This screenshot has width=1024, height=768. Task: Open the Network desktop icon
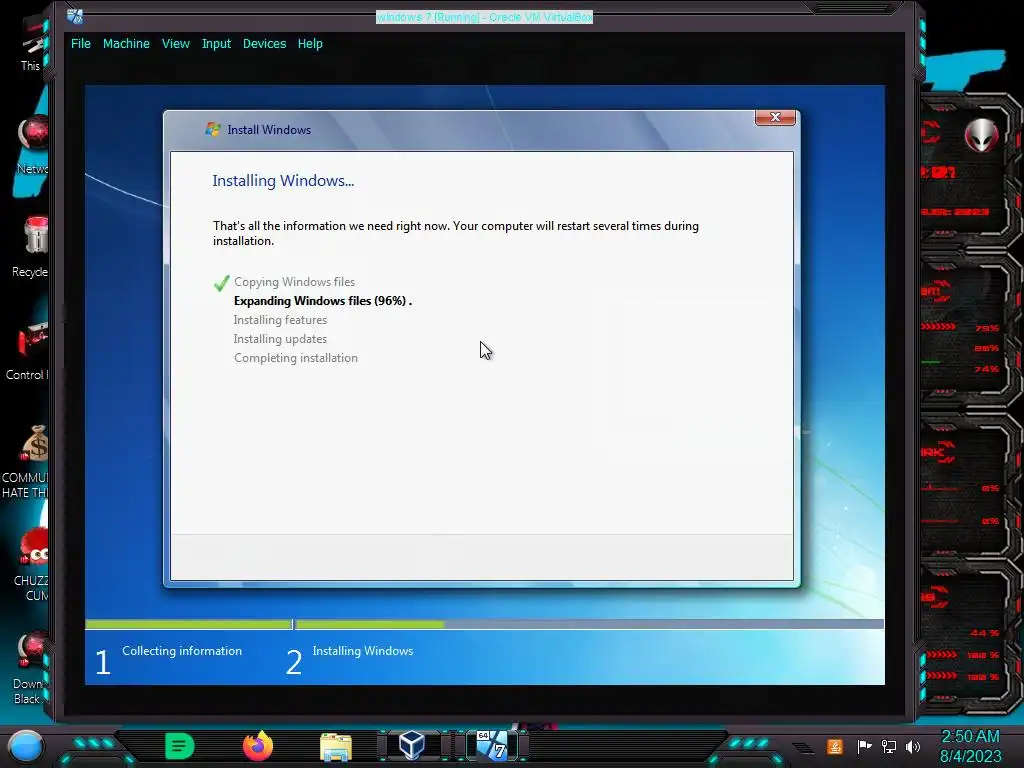(x=33, y=145)
